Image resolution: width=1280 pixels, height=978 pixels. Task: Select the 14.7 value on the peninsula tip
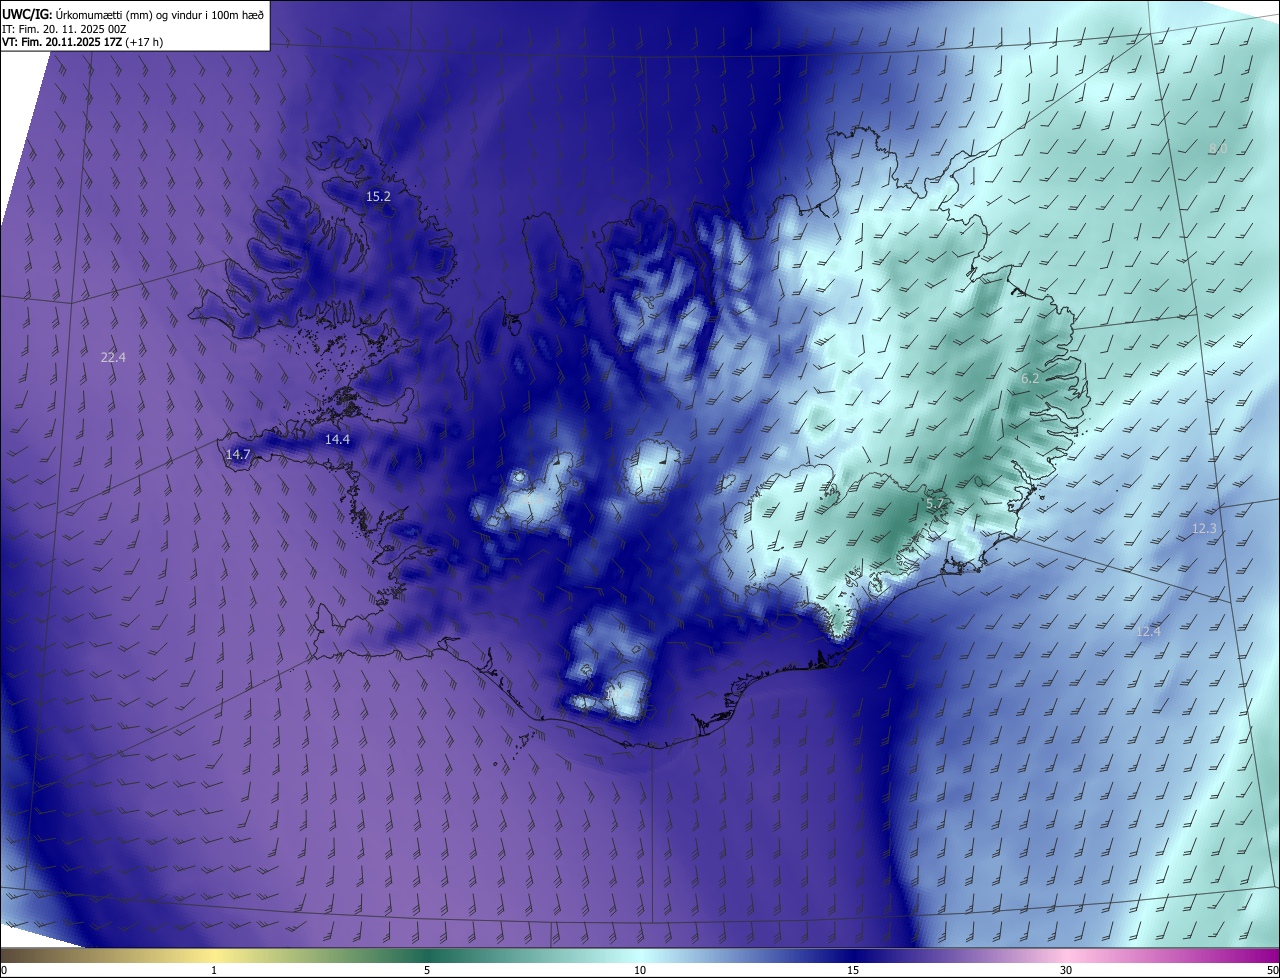[238, 454]
